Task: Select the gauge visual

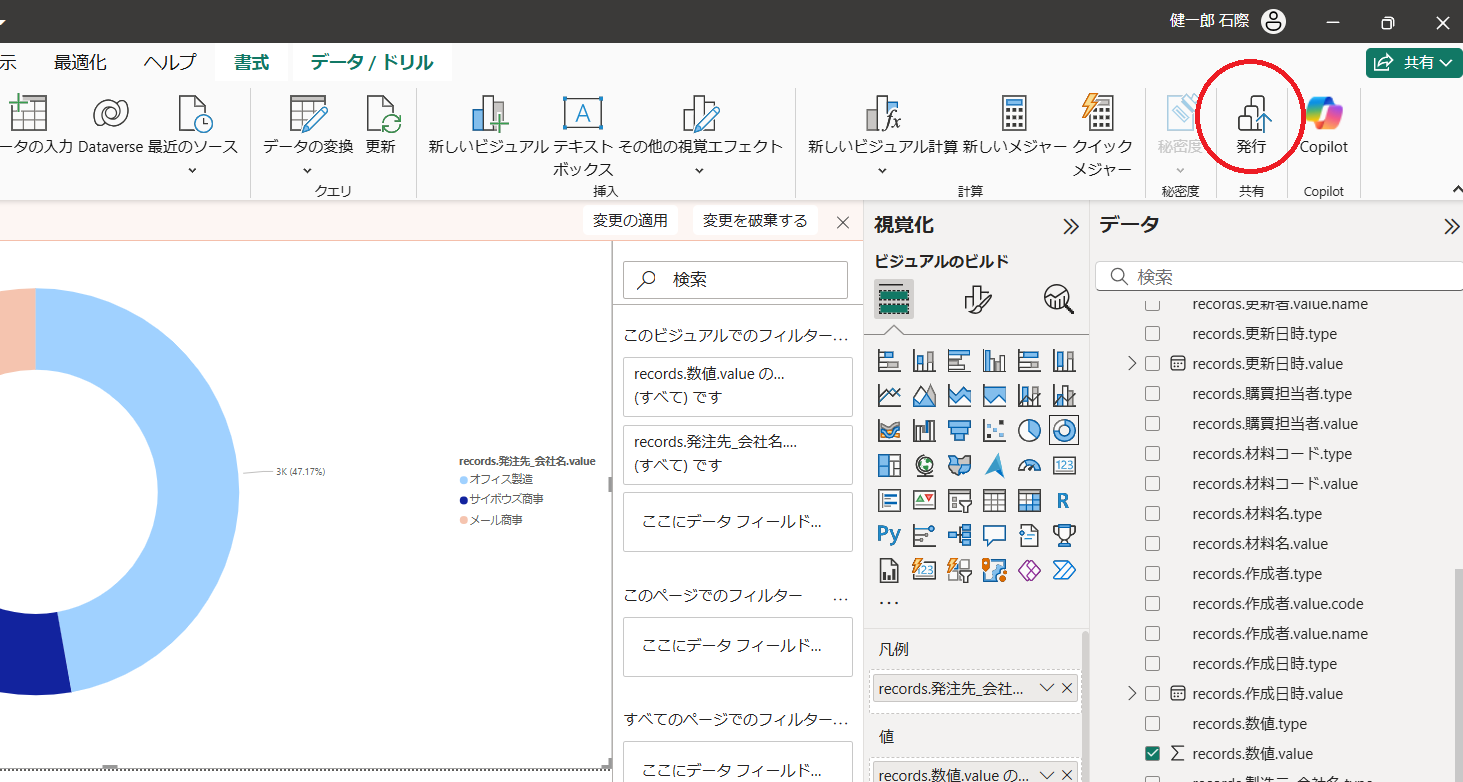Action: [x=1029, y=465]
